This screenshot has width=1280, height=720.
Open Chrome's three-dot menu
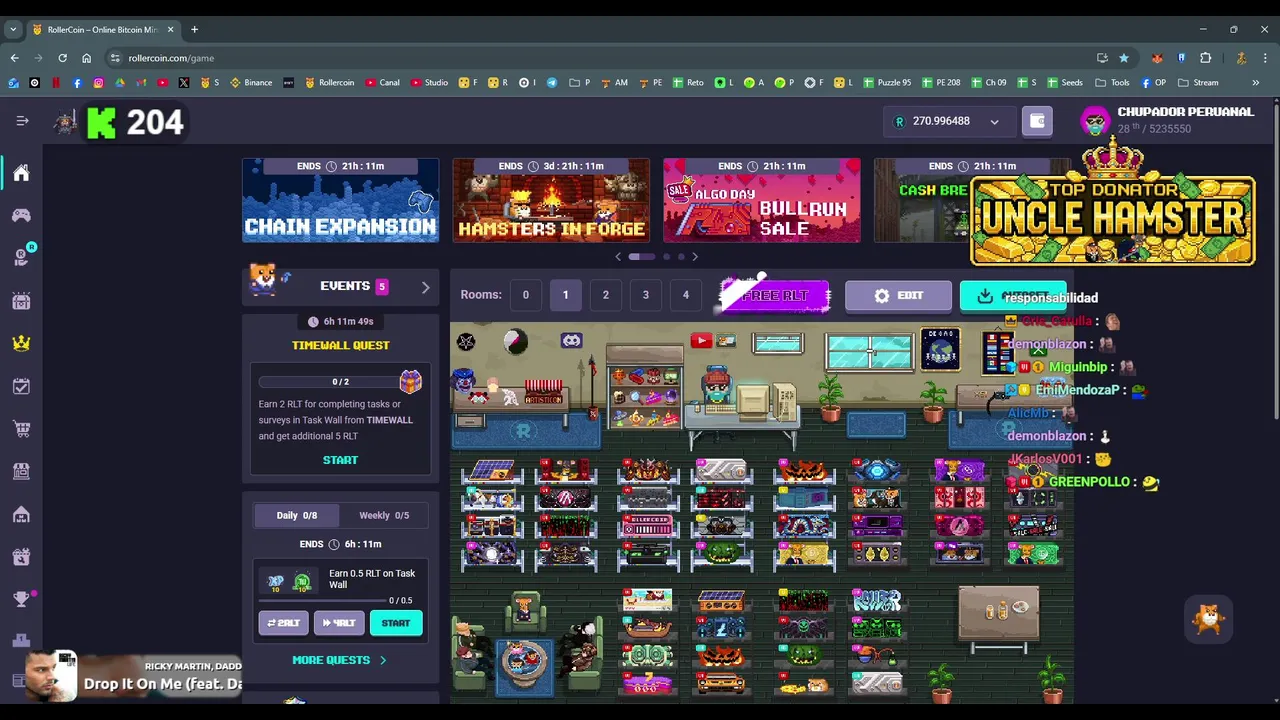click(x=1265, y=58)
